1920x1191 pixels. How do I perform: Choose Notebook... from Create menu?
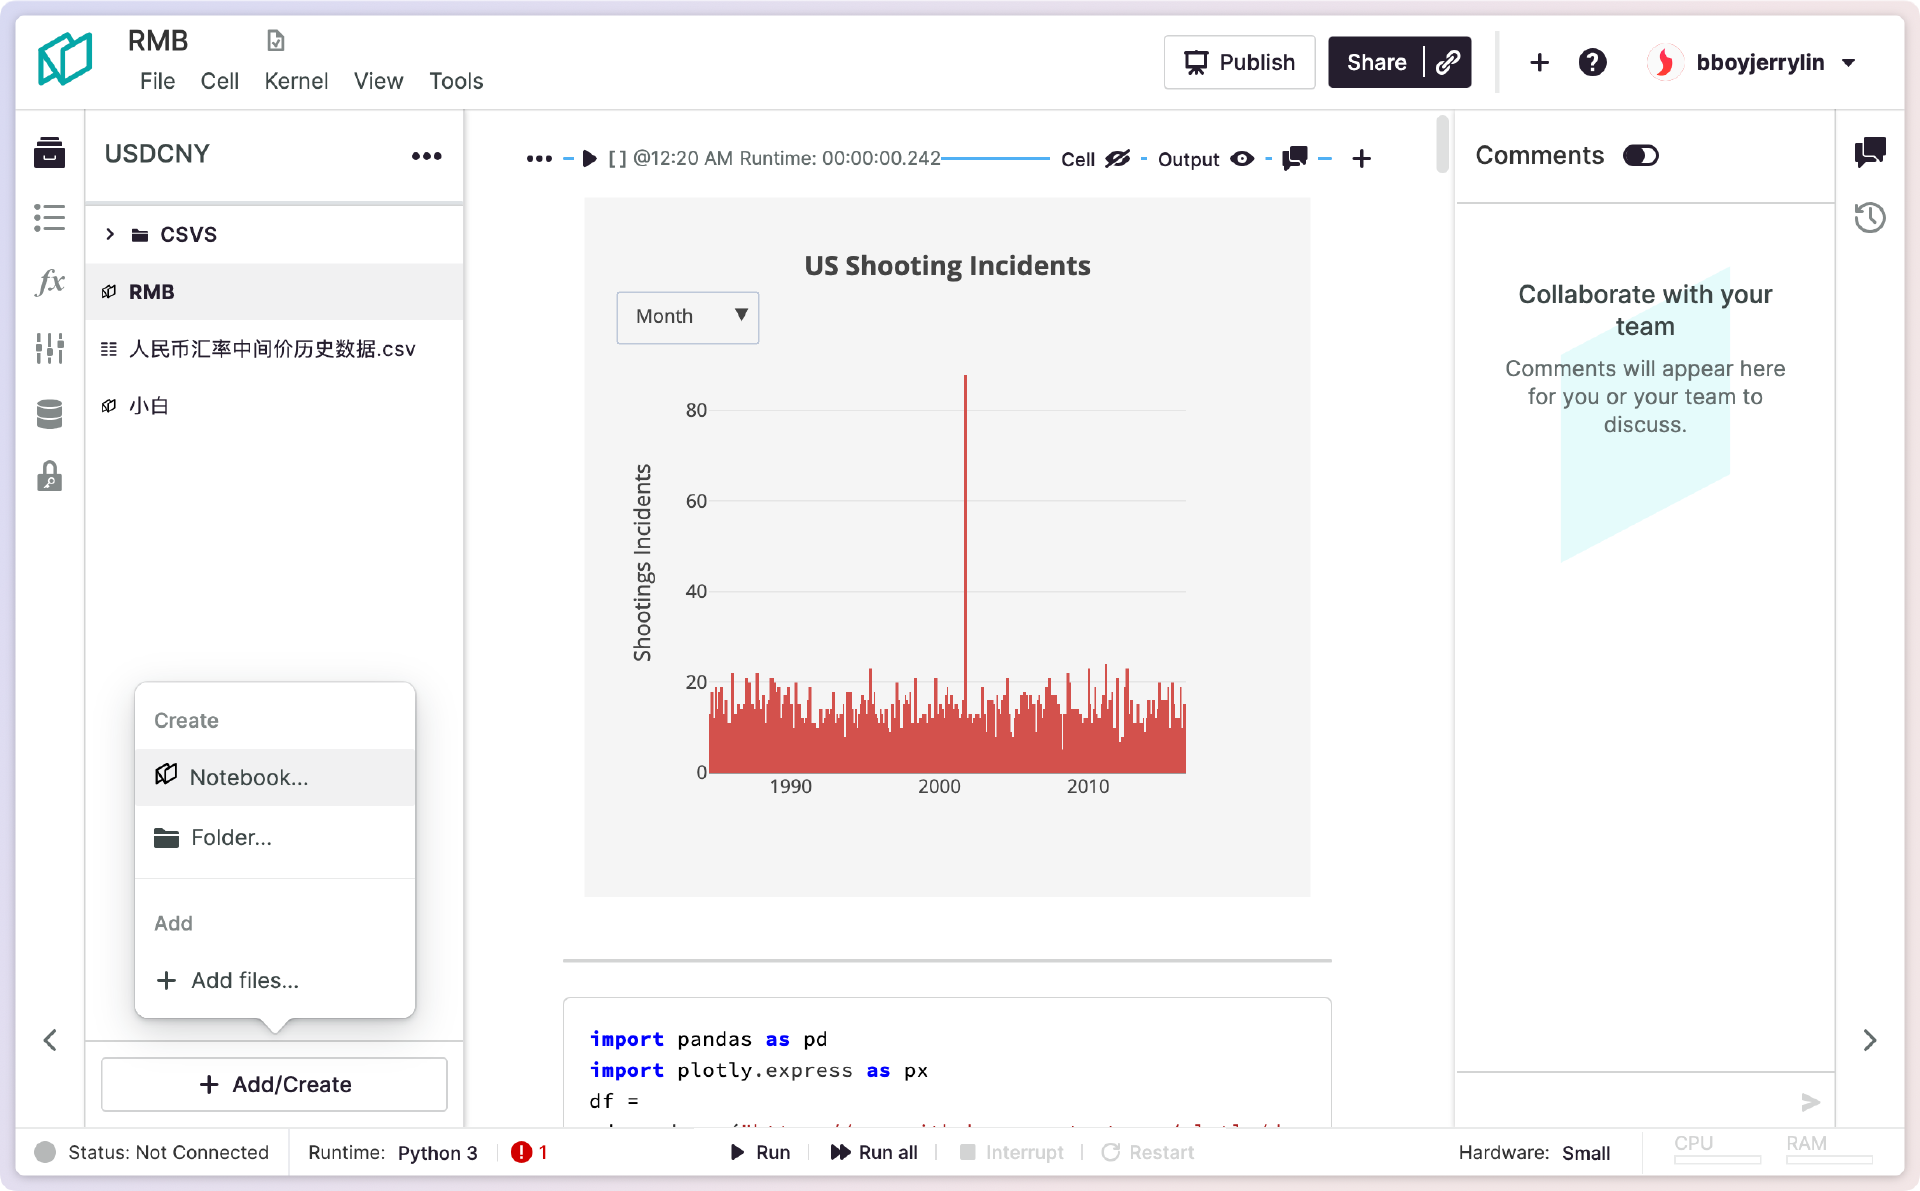pyautogui.click(x=275, y=777)
